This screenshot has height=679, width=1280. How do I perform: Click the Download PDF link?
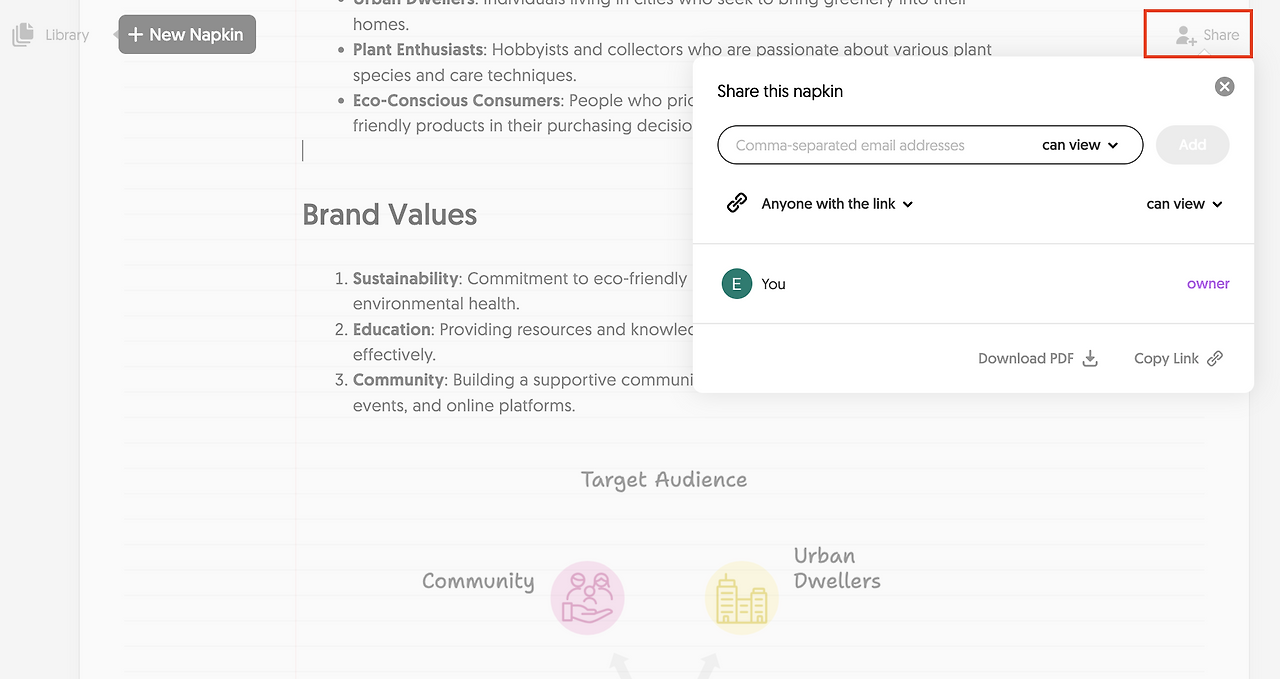pyautogui.click(x=1026, y=358)
